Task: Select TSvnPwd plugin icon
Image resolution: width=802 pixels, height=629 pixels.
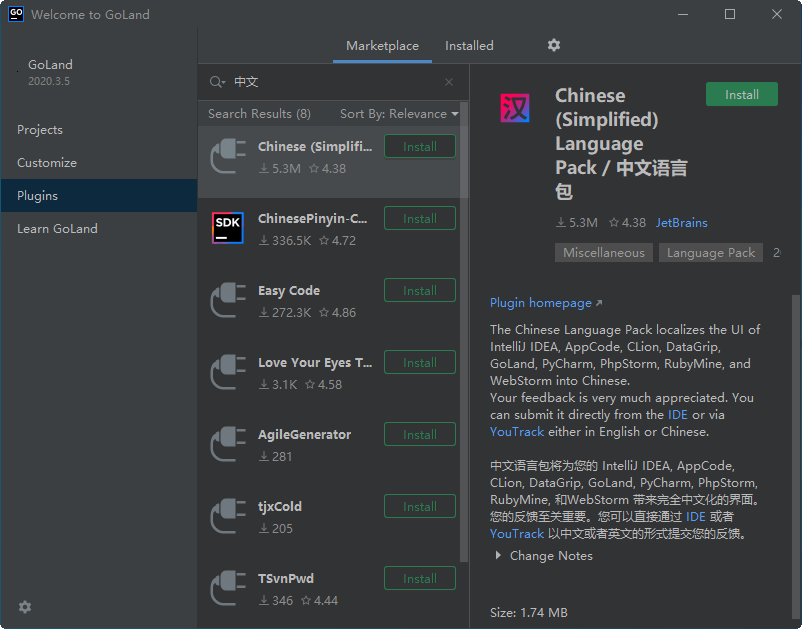Action: coord(228,589)
